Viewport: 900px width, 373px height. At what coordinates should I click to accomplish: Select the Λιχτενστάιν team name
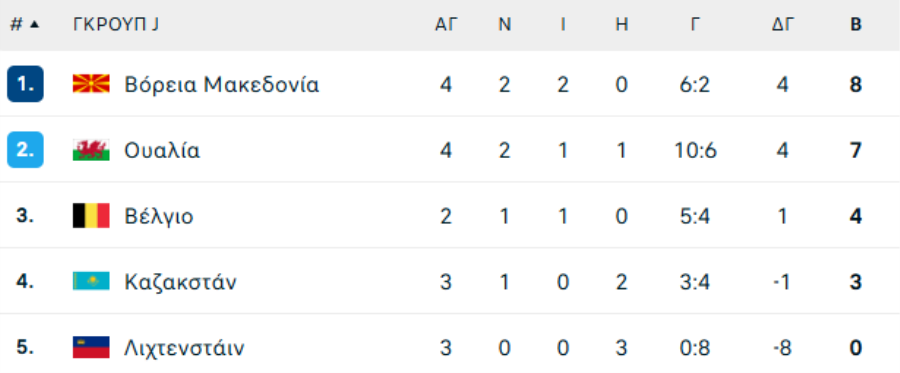click(x=184, y=348)
